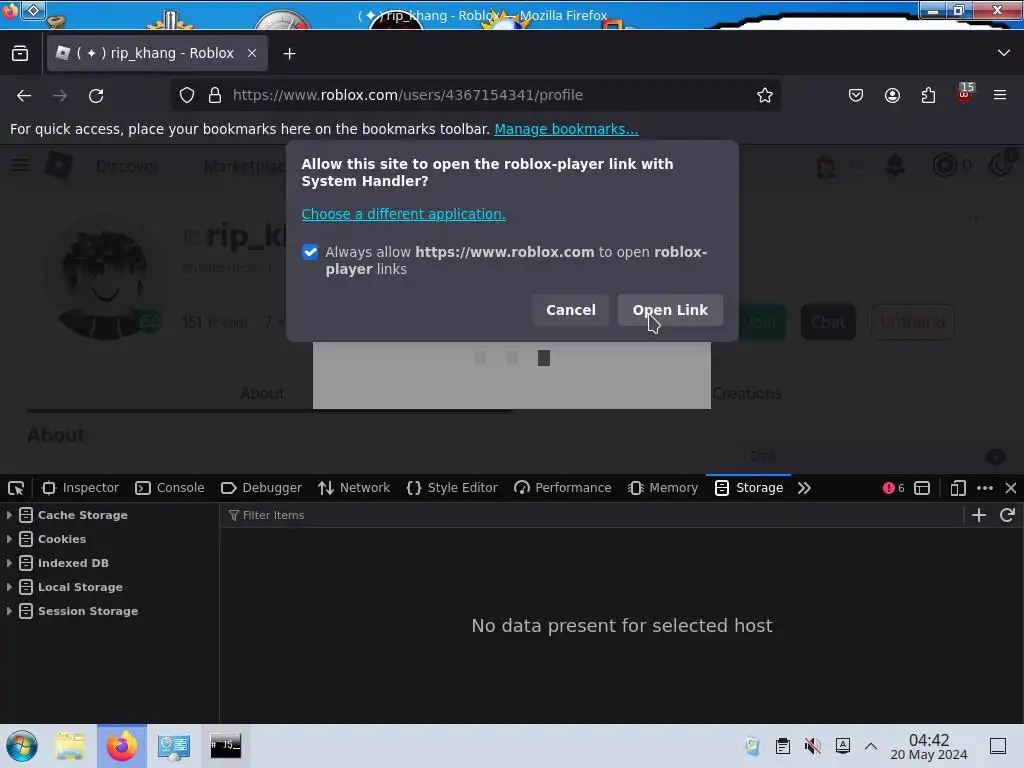This screenshot has width=1024, height=768.
Task: Select the rip_khang - Roblox tab
Action: point(157,53)
